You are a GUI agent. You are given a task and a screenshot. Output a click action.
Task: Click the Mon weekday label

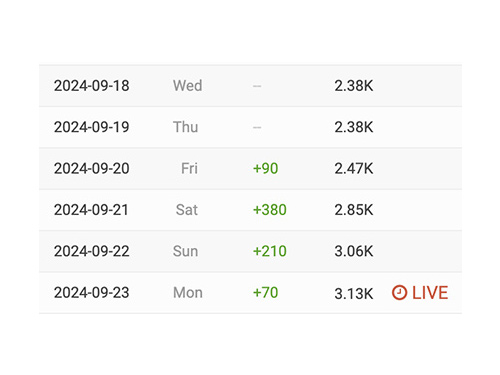point(188,293)
